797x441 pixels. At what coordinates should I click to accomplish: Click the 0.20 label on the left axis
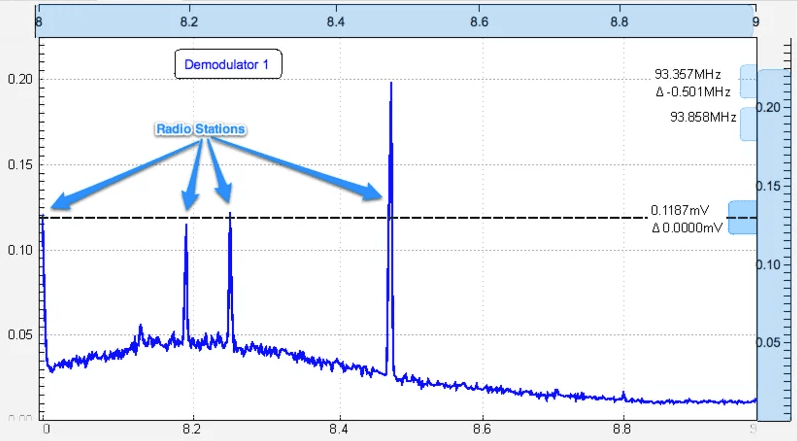tap(19, 79)
